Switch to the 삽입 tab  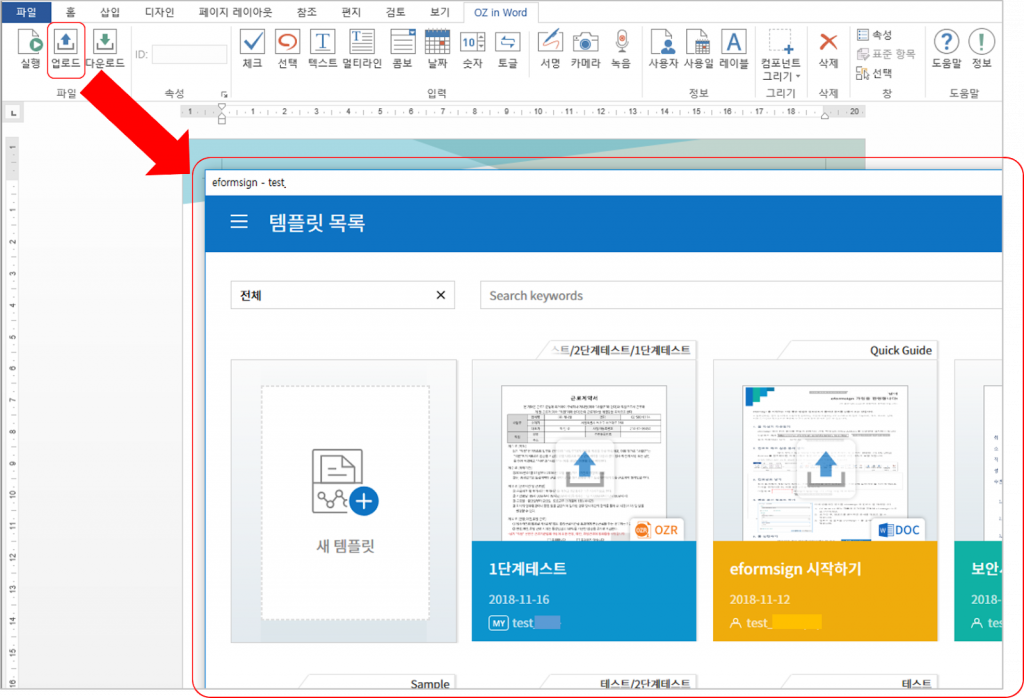pyautogui.click(x=110, y=12)
